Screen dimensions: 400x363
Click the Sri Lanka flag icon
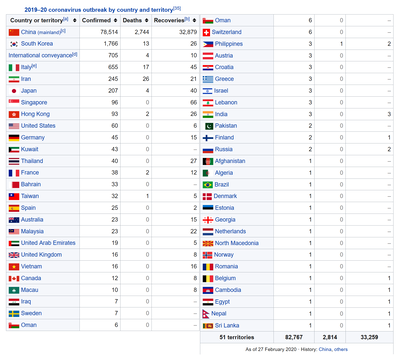(x=208, y=326)
